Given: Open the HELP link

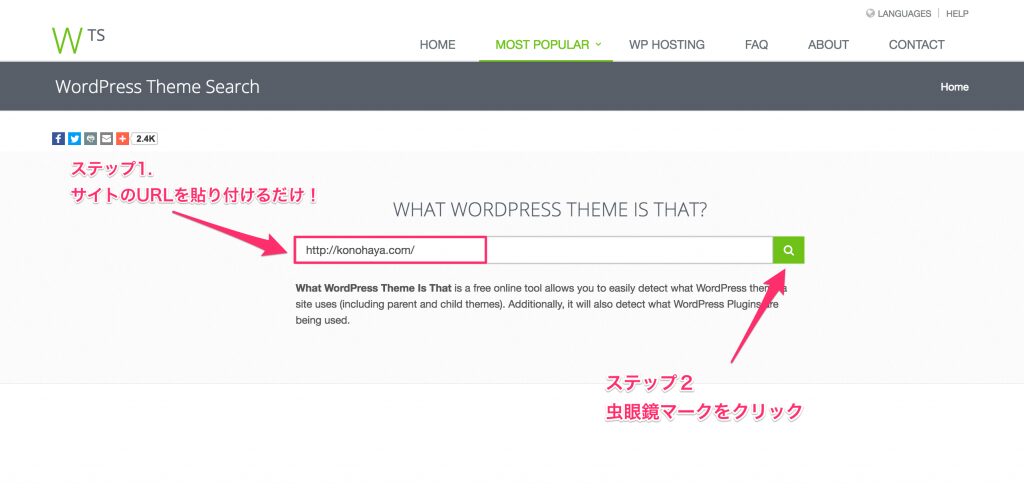Looking at the screenshot, I should click(x=957, y=13).
